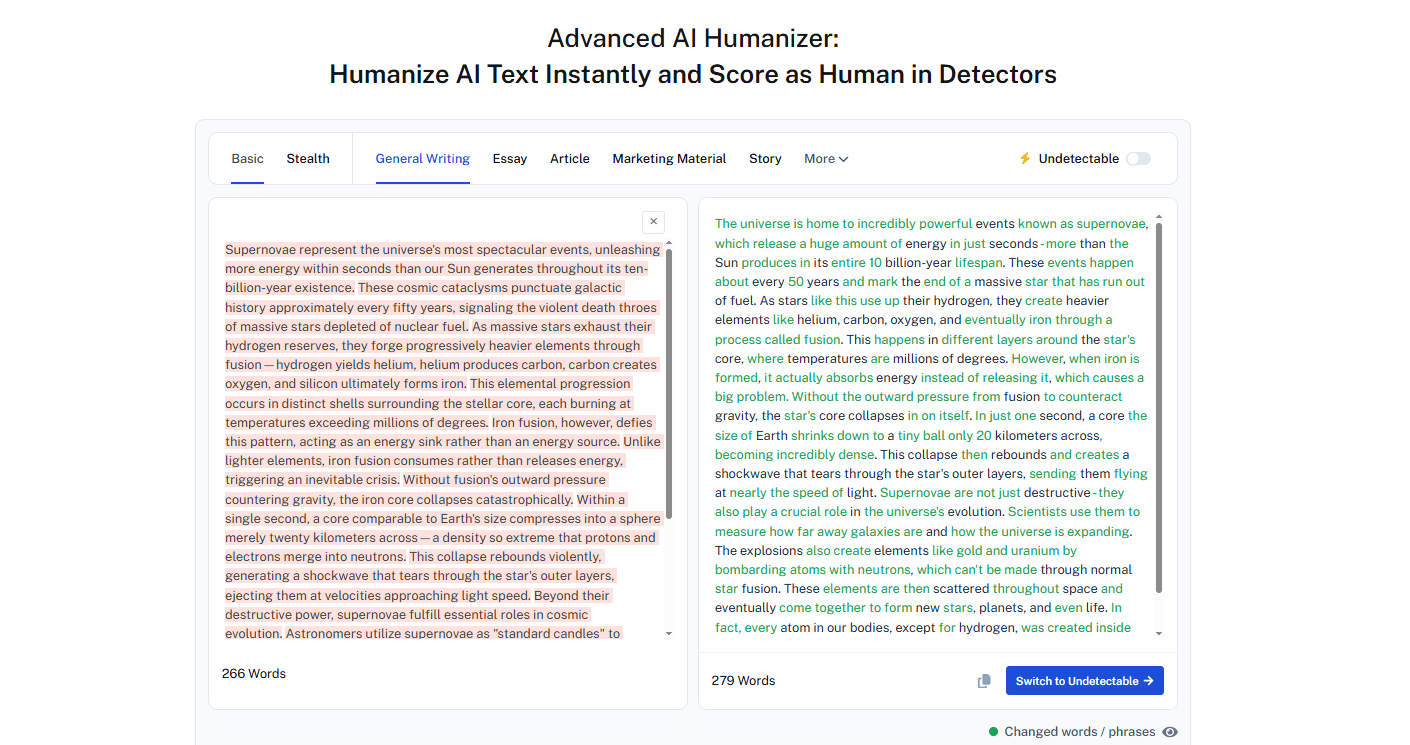1410x745 pixels.
Task: Click the output panel scroll up arrow
Action: click(x=1159, y=216)
